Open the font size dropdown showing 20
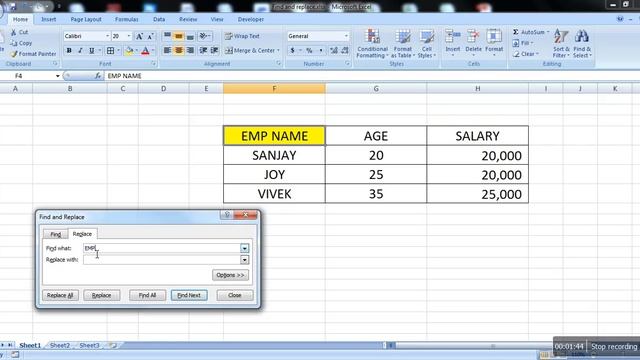640x360 pixels. (x=129, y=36)
